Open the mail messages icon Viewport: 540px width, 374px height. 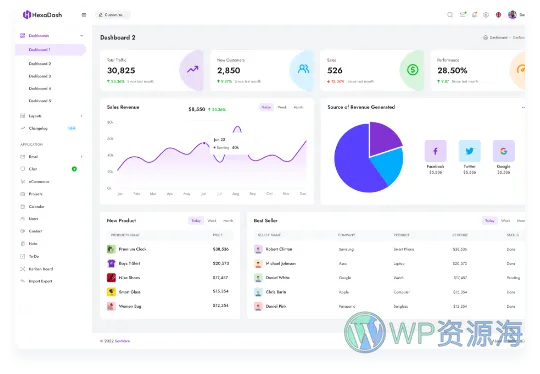(x=463, y=14)
